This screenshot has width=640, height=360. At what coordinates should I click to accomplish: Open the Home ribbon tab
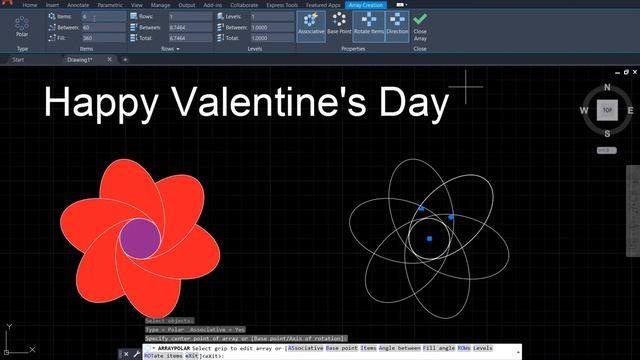click(x=30, y=5)
